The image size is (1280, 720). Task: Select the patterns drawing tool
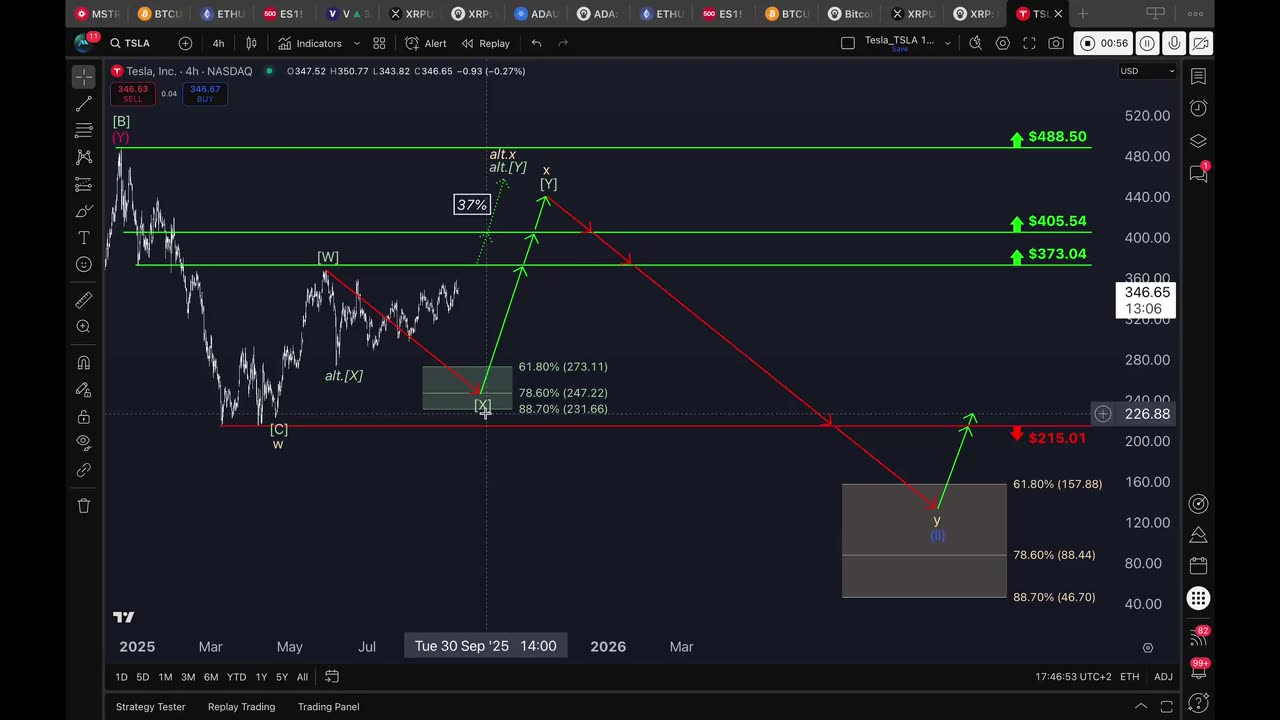click(x=84, y=157)
